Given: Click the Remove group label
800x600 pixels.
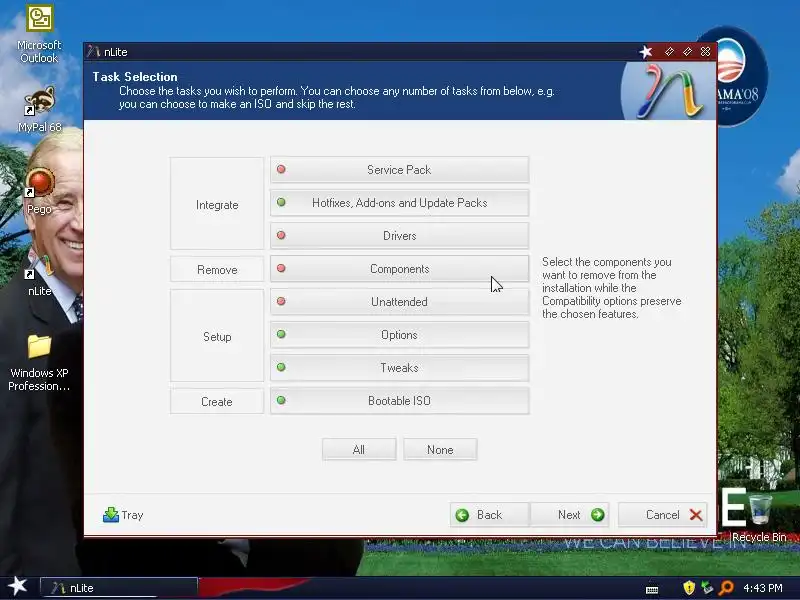Looking at the screenshot, I should 217,269.
